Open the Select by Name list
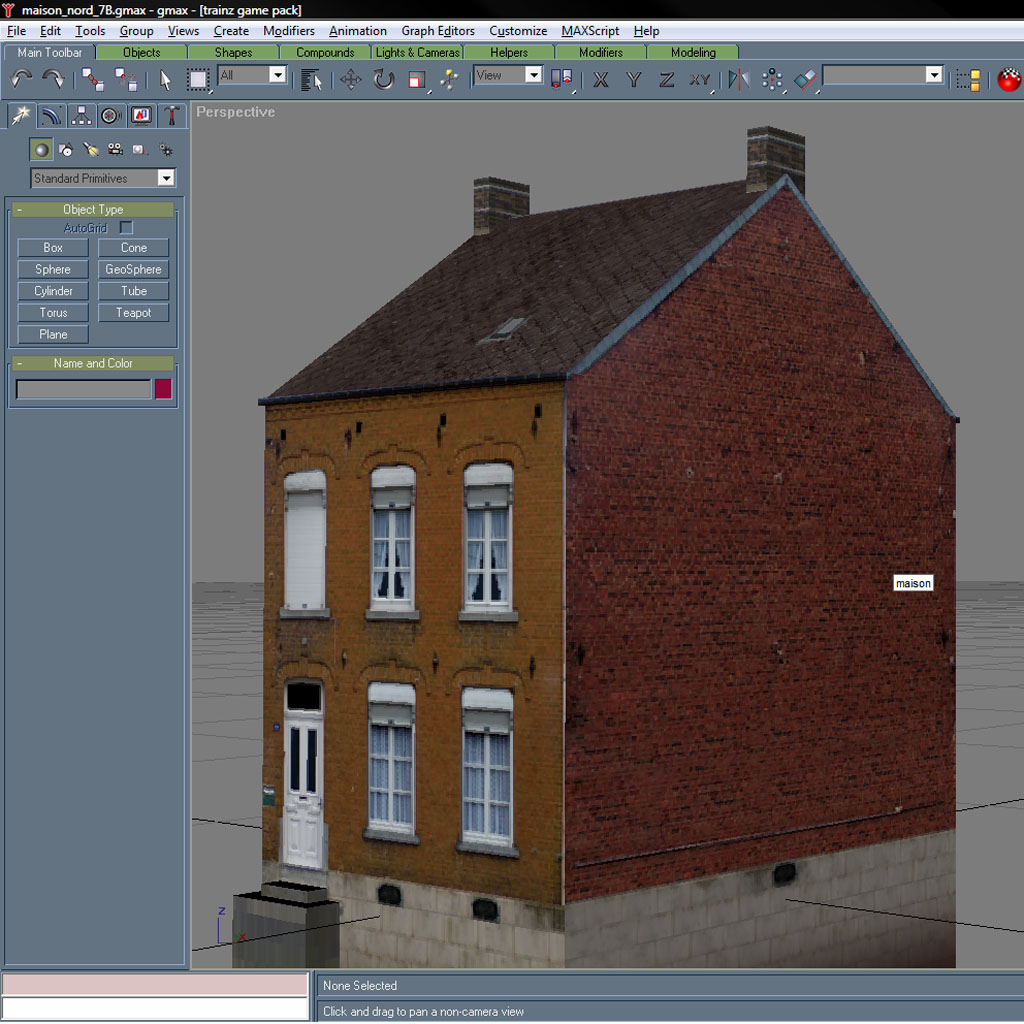The width and height of the screenshot is (1024, 1024). (x=311, y=79)
